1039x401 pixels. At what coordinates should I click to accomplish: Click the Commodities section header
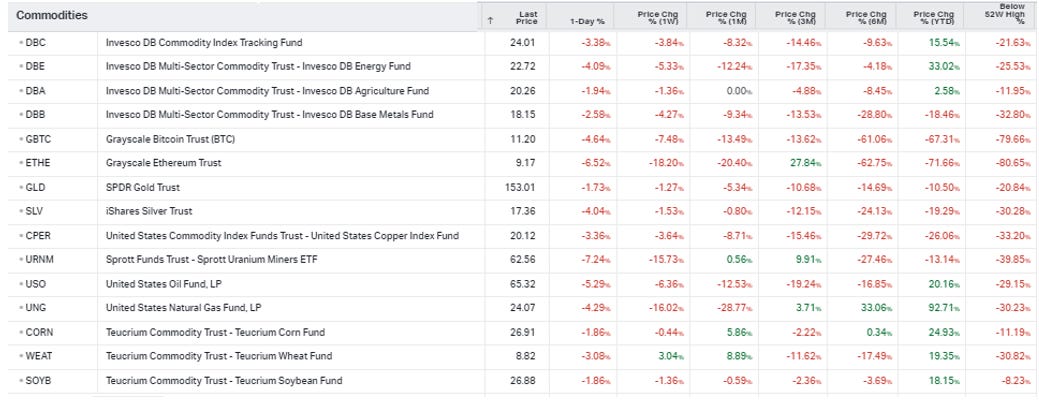click(52, 16)
